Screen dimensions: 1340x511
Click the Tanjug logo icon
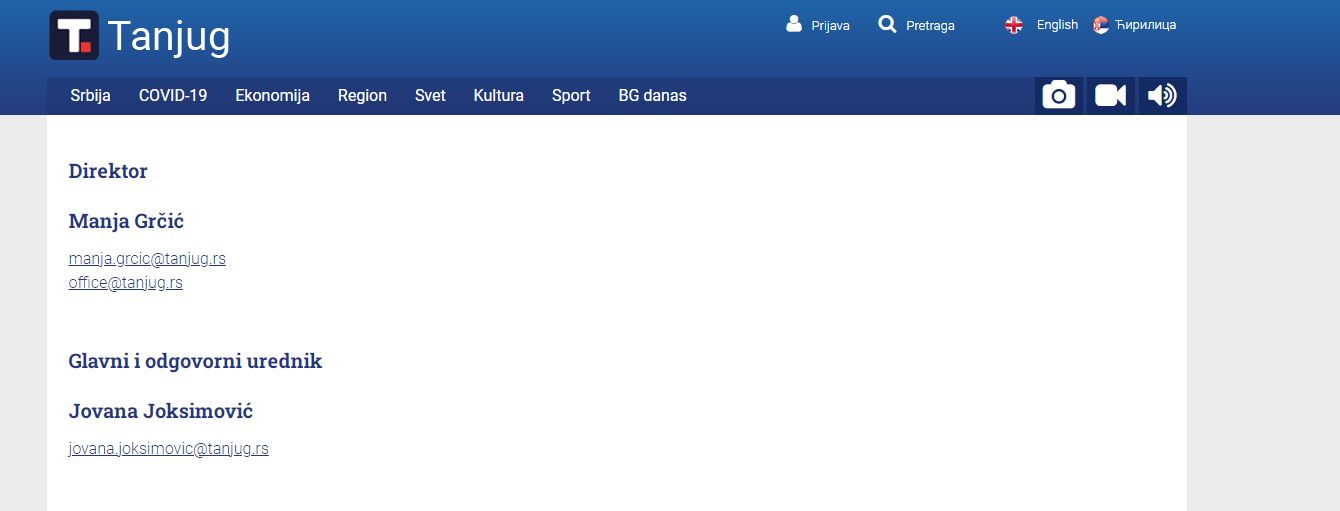74,36
